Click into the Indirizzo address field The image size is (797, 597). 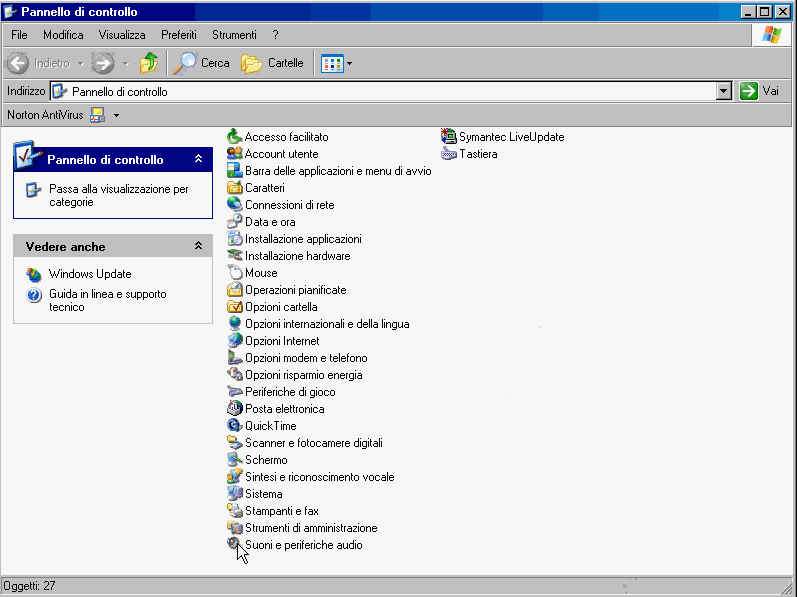pyautogui.click(x=384, y=91)
